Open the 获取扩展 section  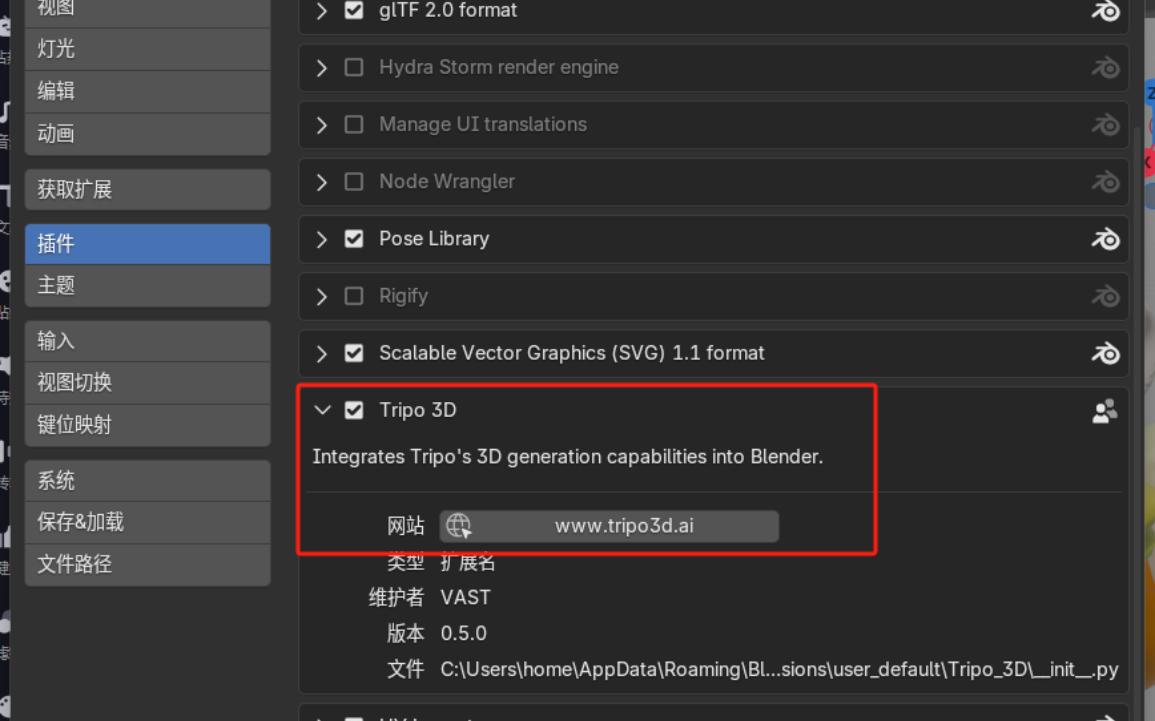click(147, 189)
